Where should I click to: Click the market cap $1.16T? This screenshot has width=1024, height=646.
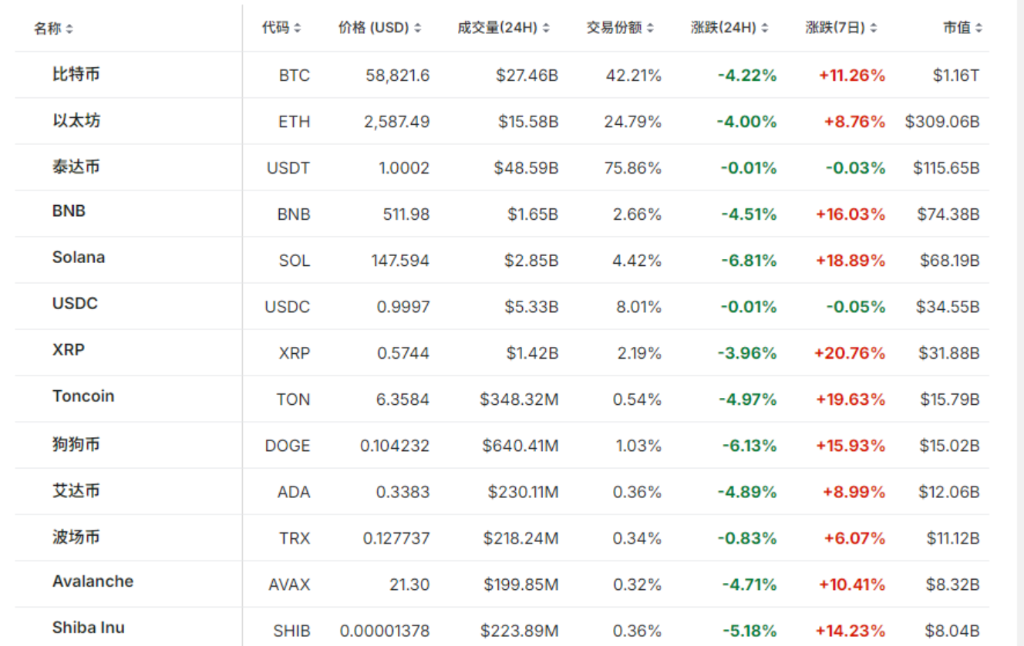pos(956,76)
